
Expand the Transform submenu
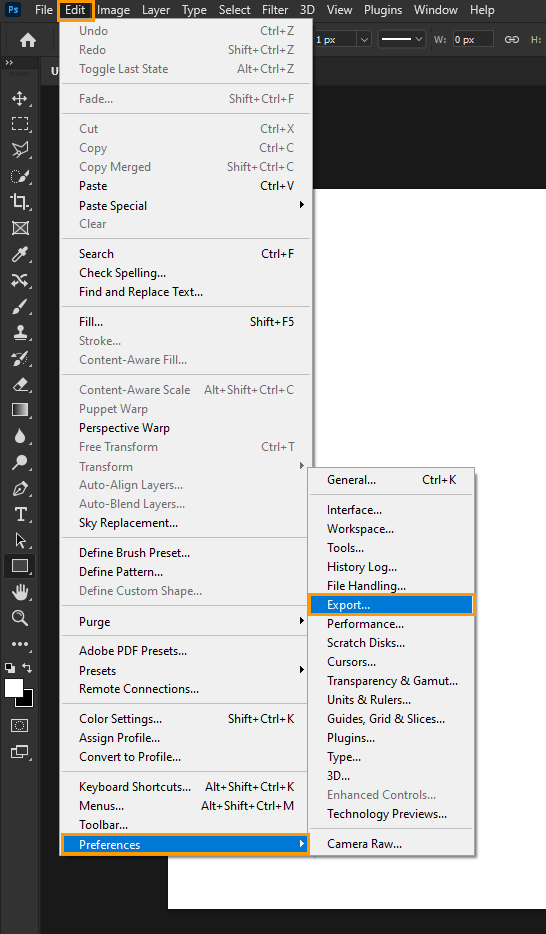coord(186,466)
